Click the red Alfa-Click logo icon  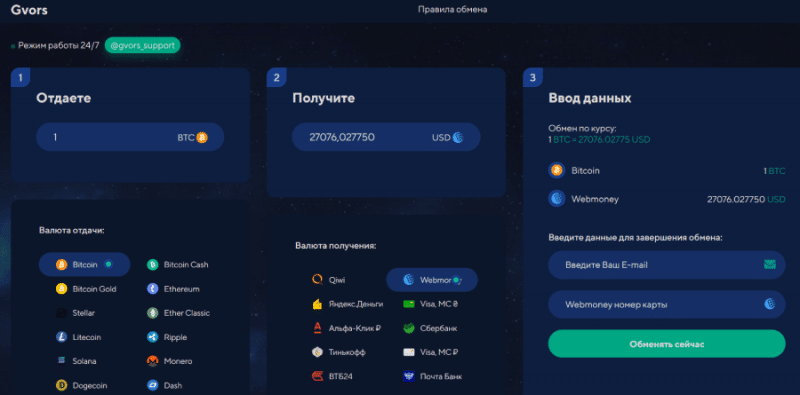point(317,328)
